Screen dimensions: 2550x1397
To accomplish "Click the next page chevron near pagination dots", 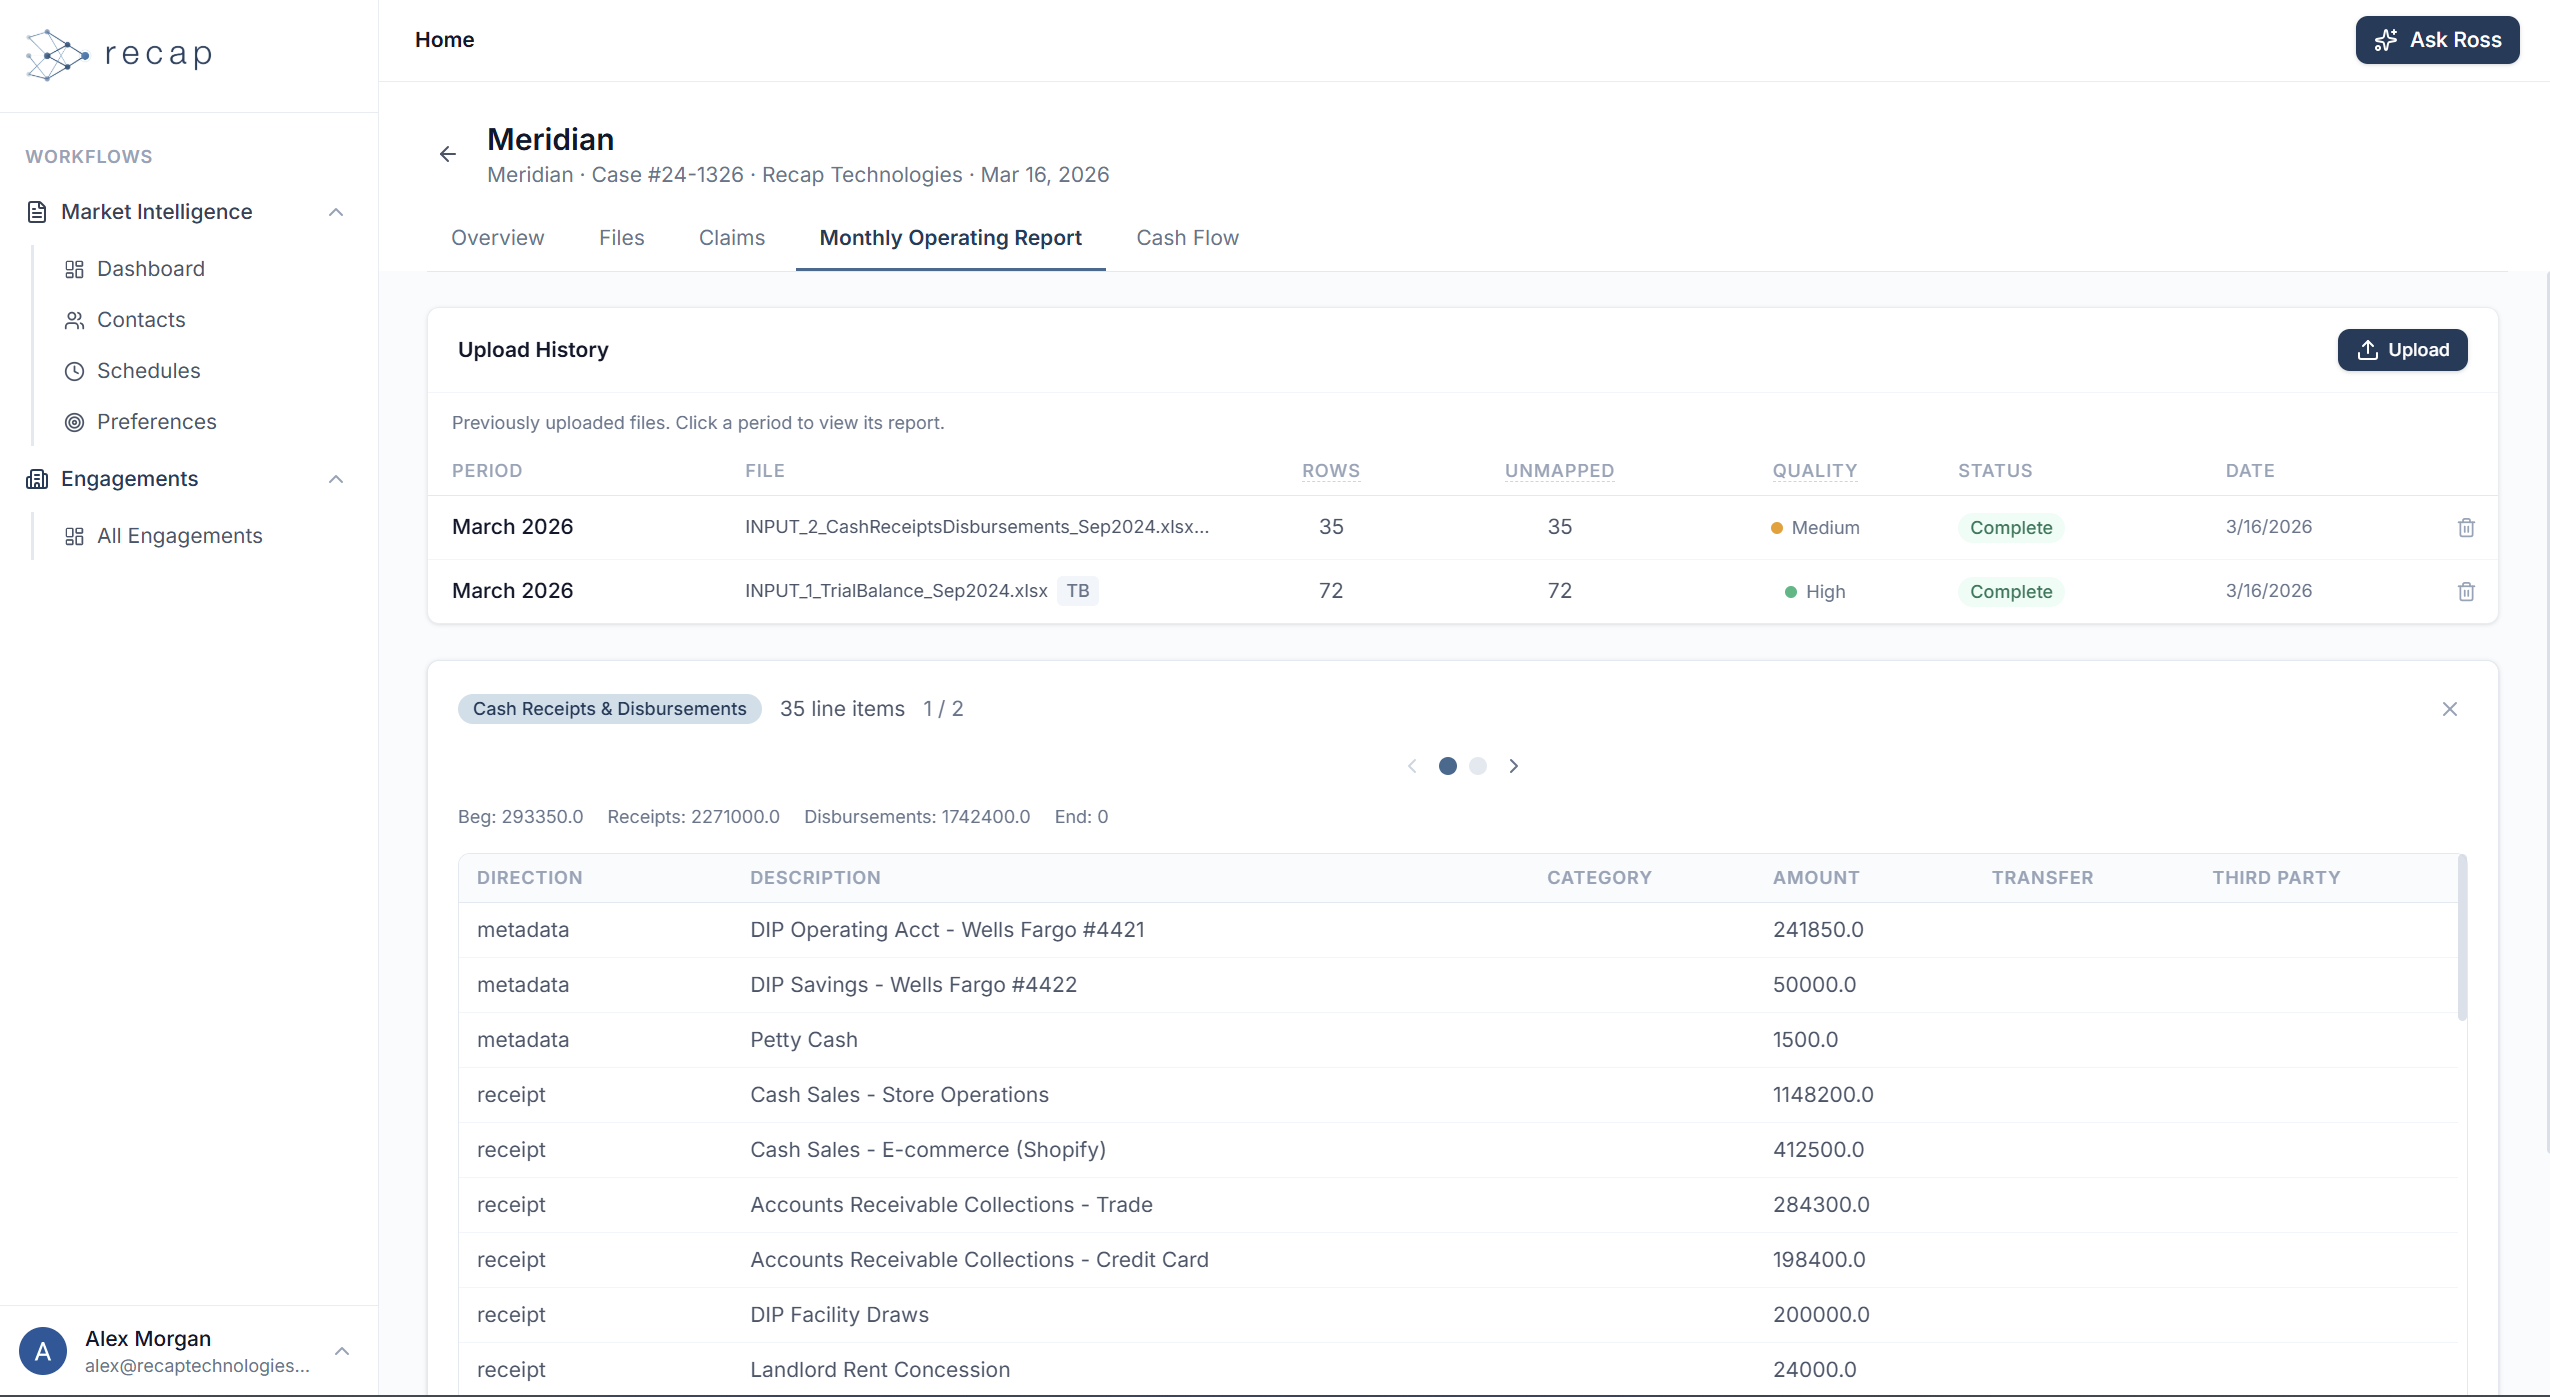I will [1513, 766].
